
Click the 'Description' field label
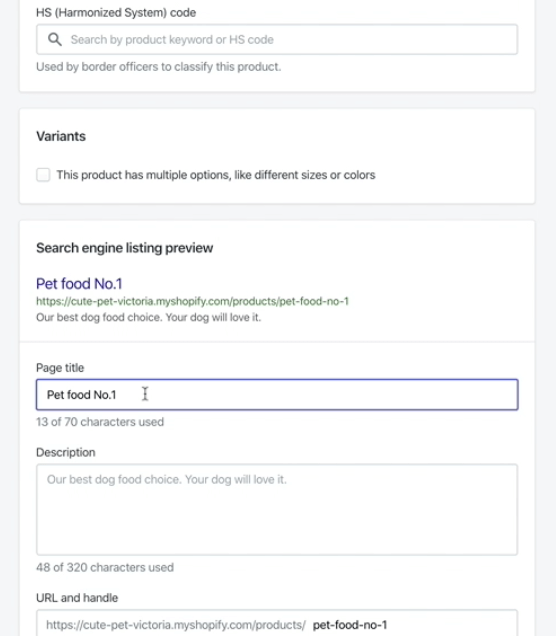66,452
